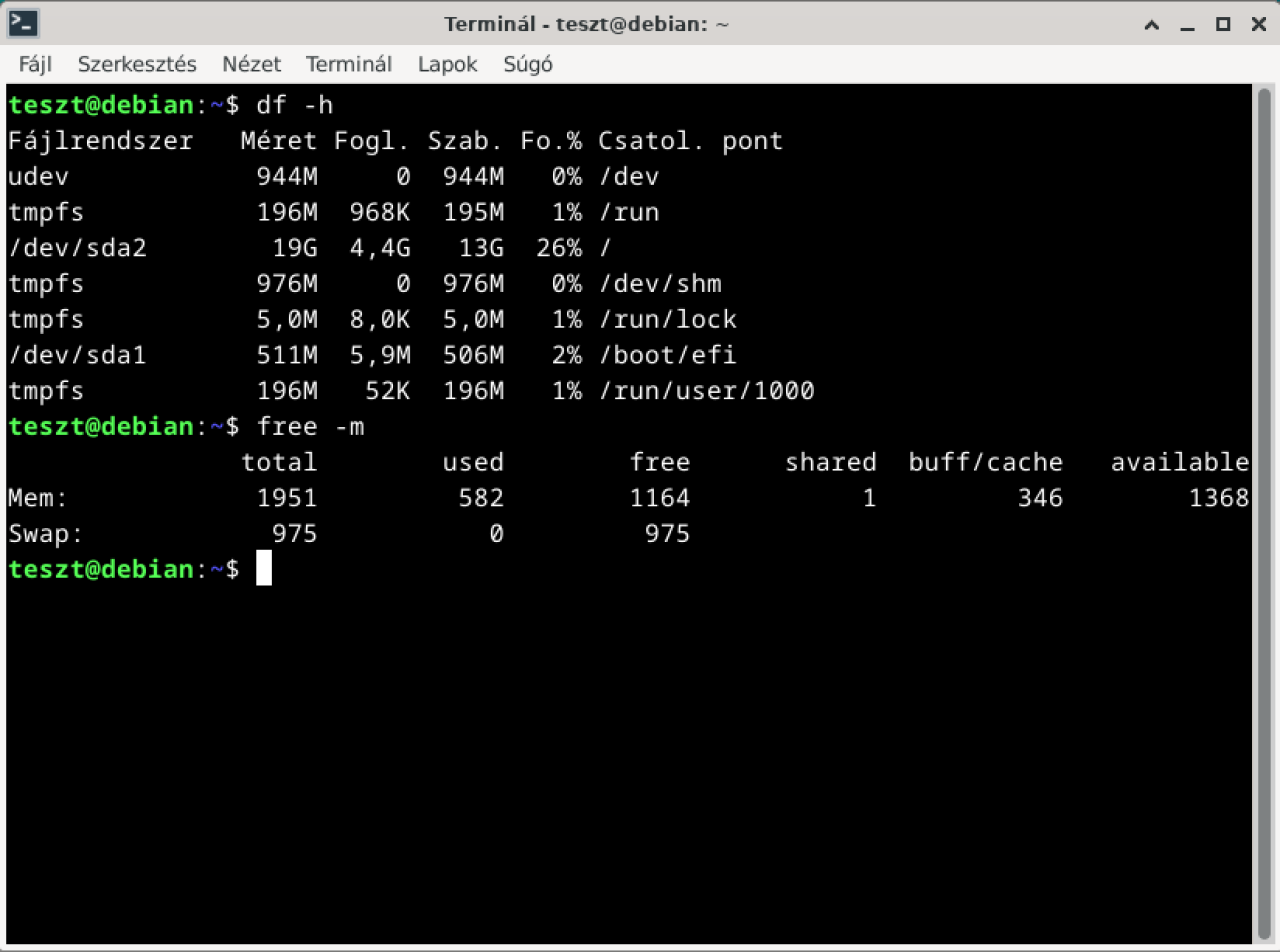The image size is (1280, 952).
Task: Click the 'df -h' command text
Action: pos(295,105)
